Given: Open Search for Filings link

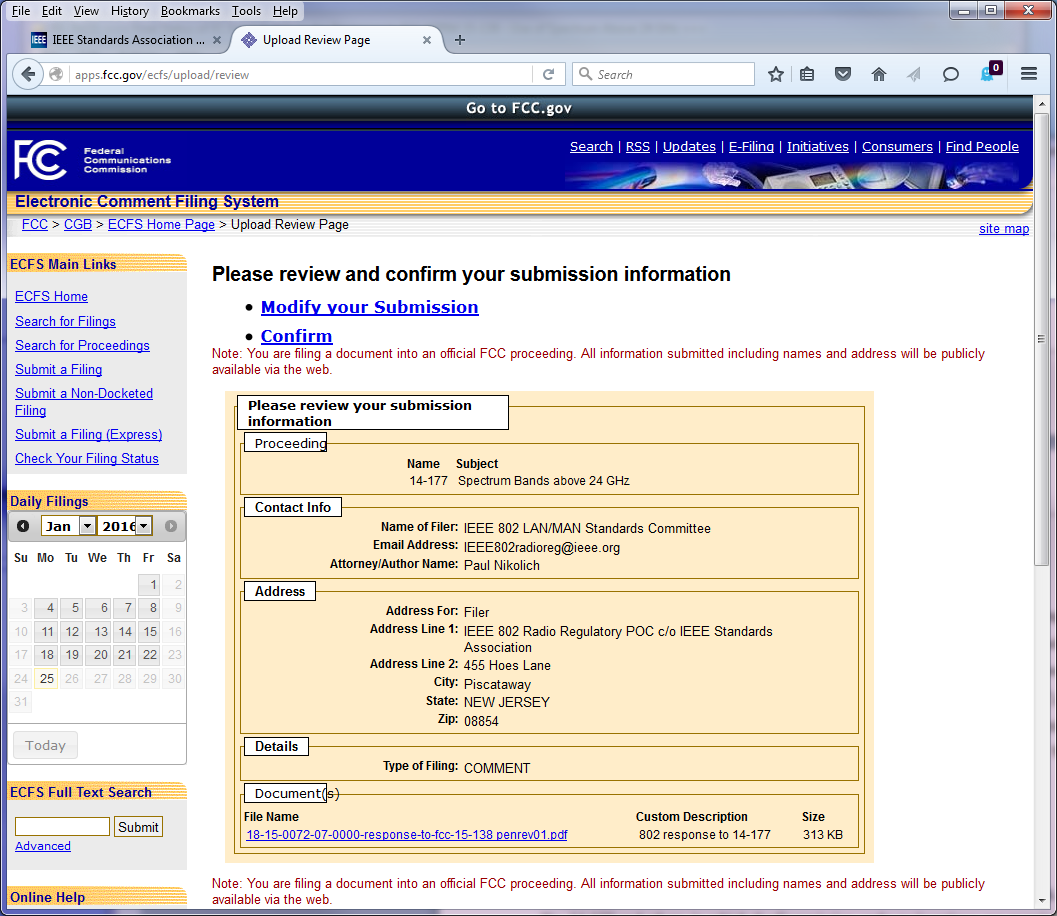Looking at the screenshot, I should (x=65, y=322).
